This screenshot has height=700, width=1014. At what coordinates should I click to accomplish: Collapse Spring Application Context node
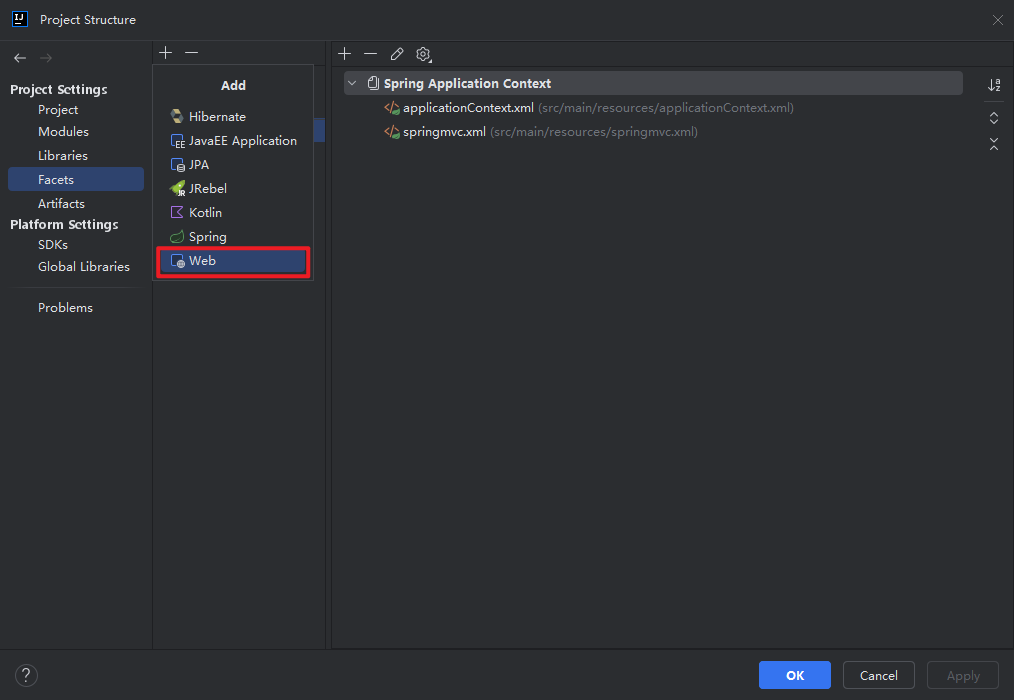[x=352, y=83]
